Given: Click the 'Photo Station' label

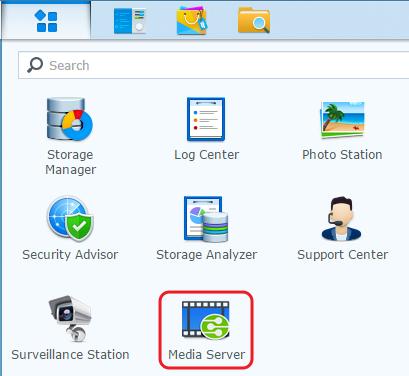Looking at the screenshot, I should pyautogui.click(x=342, y=155).
